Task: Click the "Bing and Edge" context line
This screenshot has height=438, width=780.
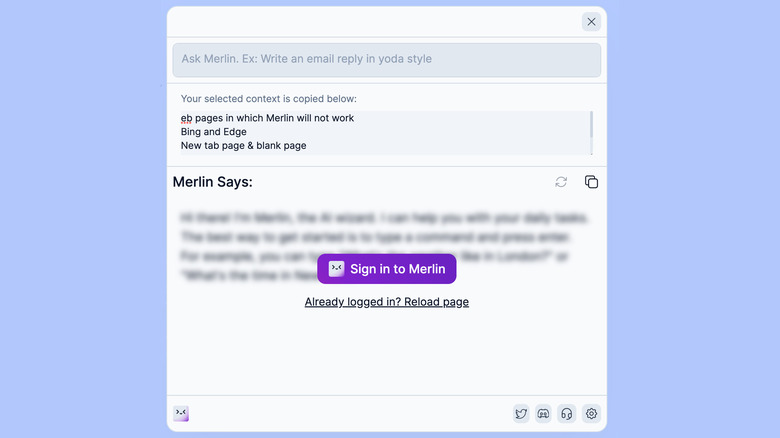Action: [x=214, y=132]
